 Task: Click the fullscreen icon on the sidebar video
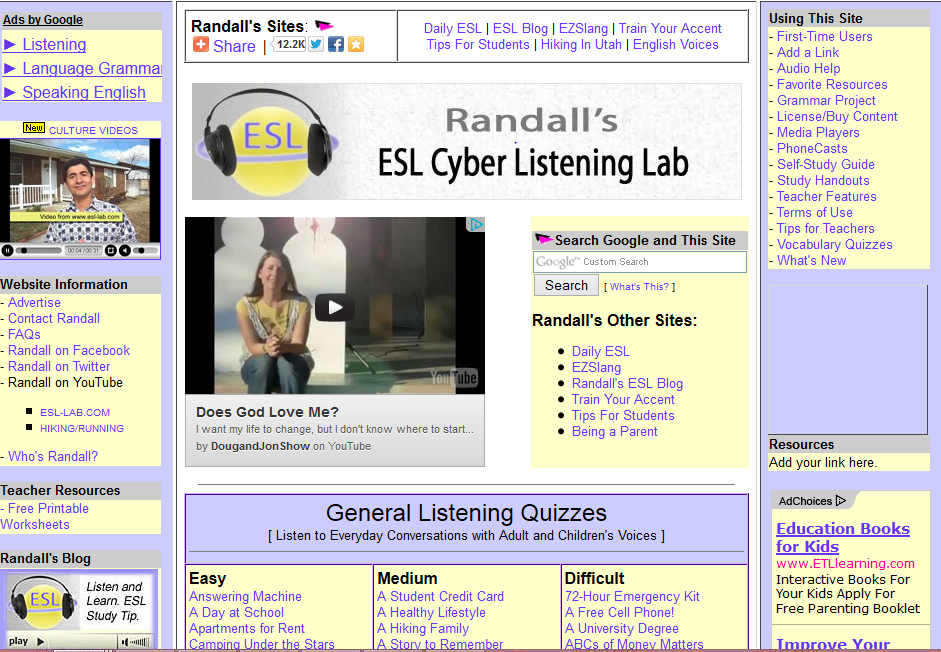[111, 250]
